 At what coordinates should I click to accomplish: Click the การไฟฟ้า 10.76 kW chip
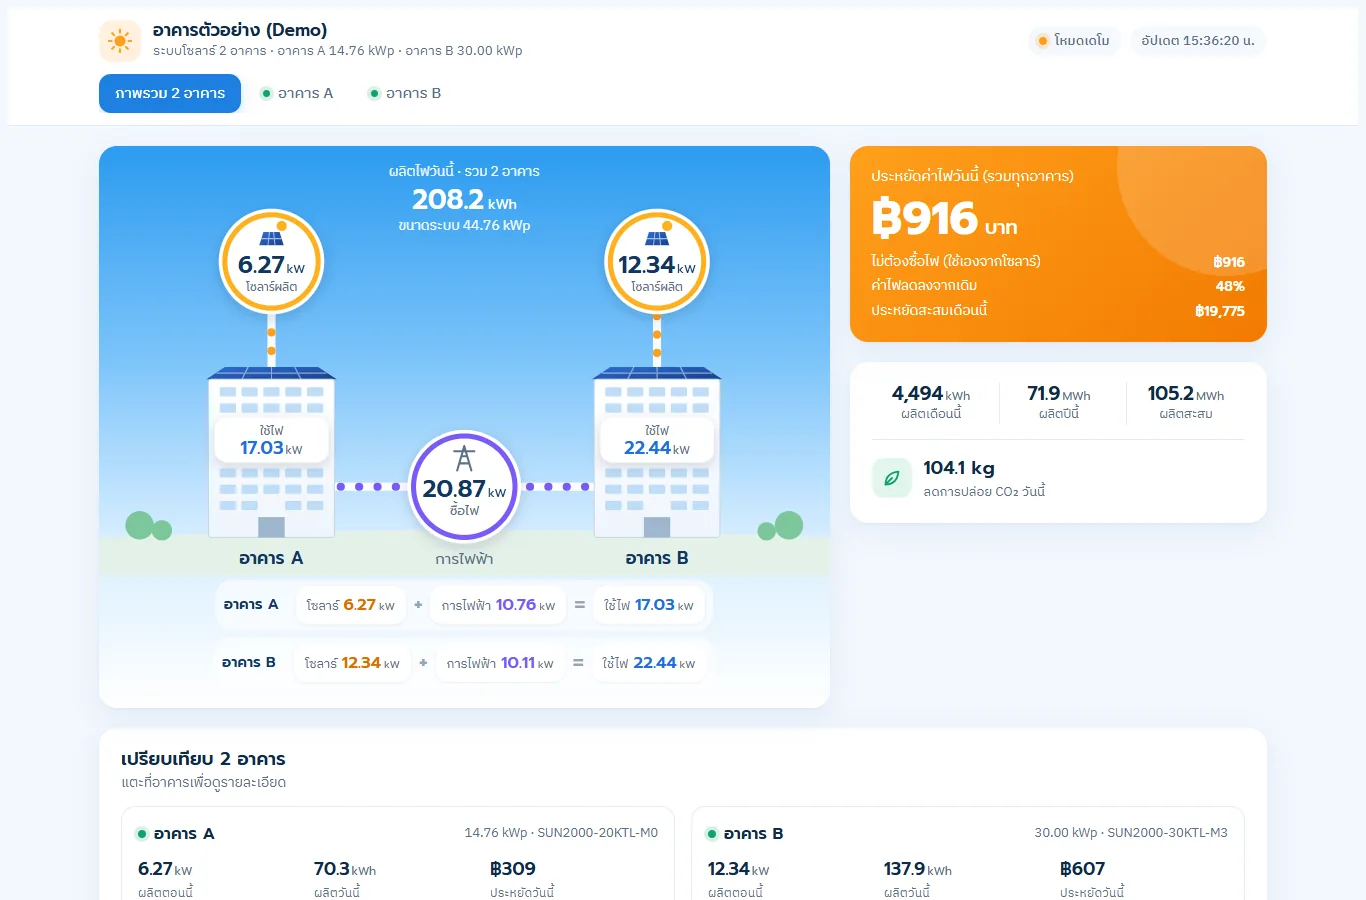tap(498, 605)
